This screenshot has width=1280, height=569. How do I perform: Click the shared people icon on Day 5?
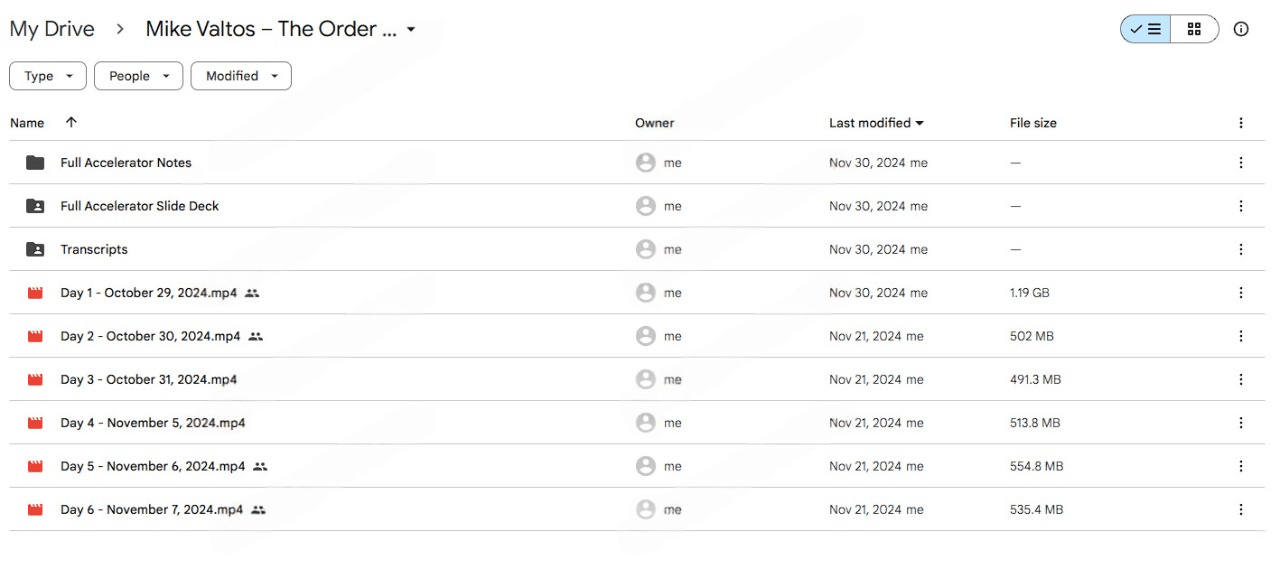(x=260, y=466)
